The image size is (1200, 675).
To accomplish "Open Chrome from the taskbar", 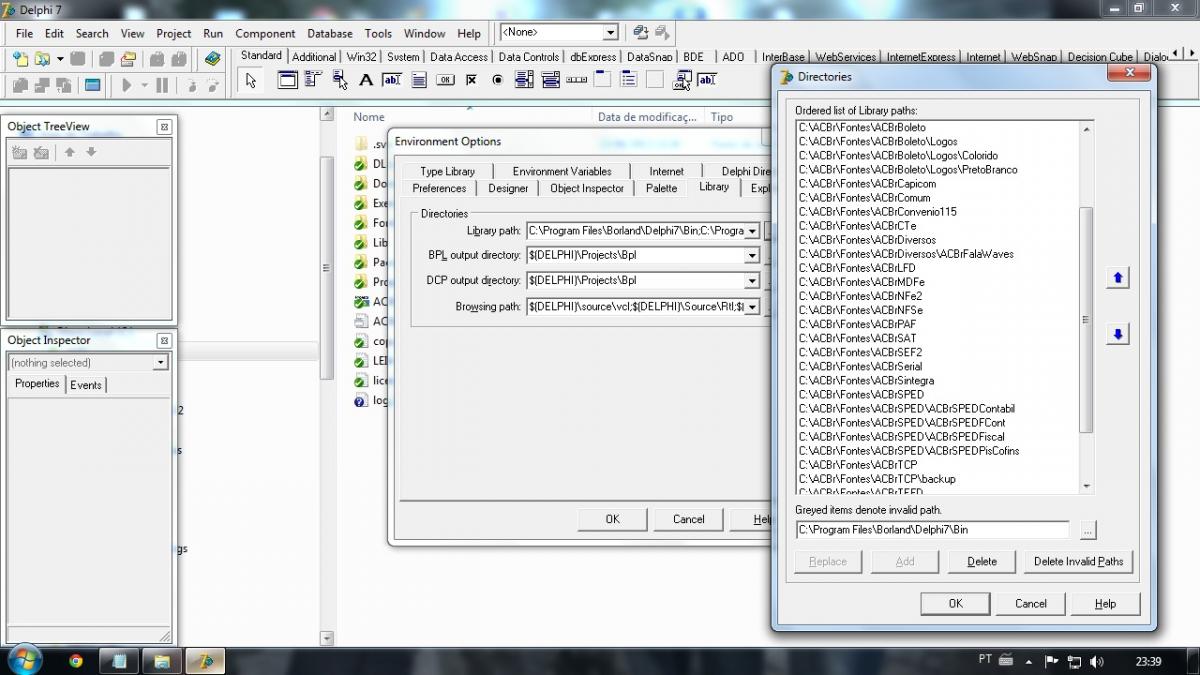I will [x=76, y=661].
